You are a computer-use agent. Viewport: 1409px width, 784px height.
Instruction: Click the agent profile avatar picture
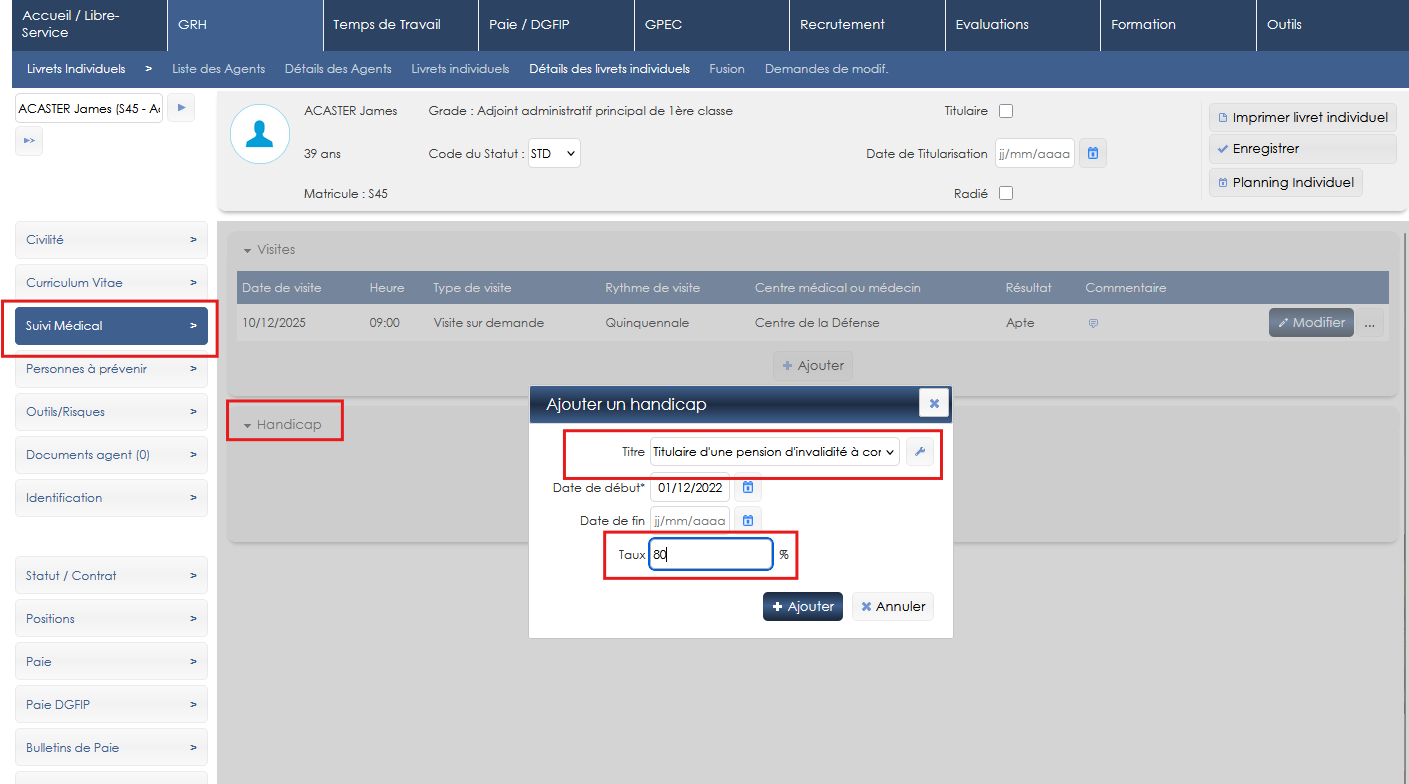260,134
